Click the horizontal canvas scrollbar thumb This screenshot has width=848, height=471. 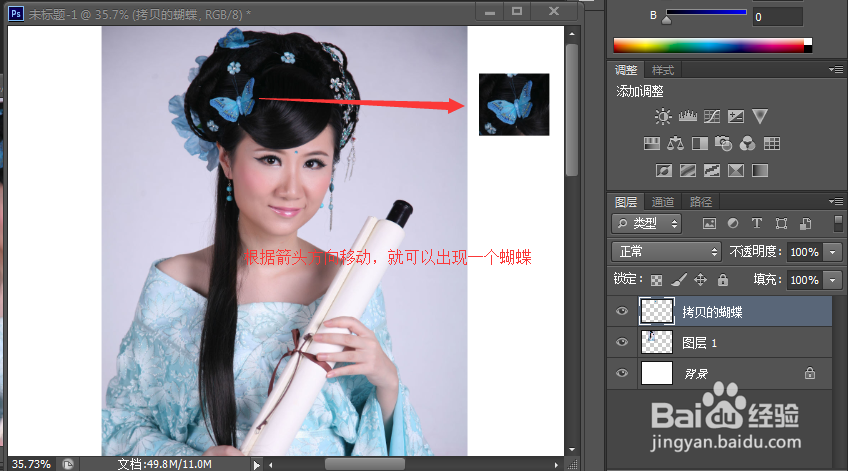(x=365, y=465)
